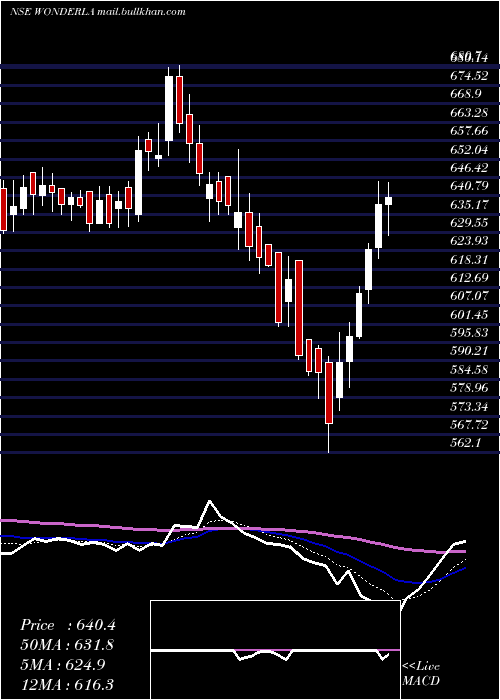500x700 pixels.
Task: Click the last white candlestick on the right
Action: (388, 201)
